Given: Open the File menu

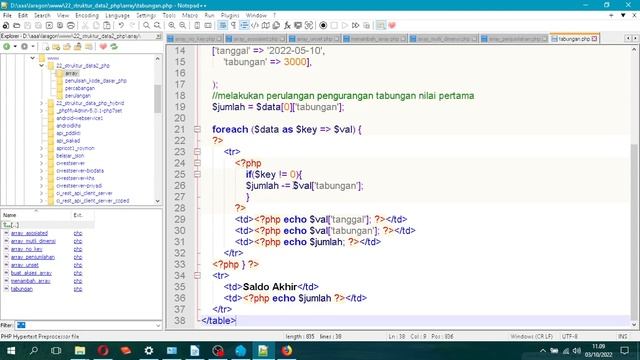Looking at the screenshot, I should click(x=7, y=16).
